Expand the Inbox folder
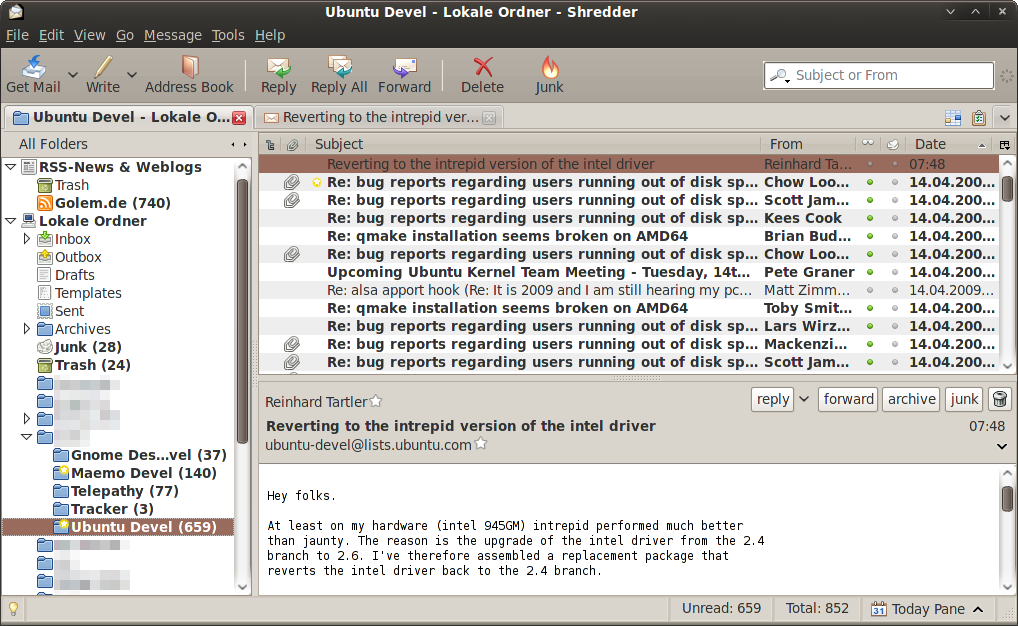 27,239
